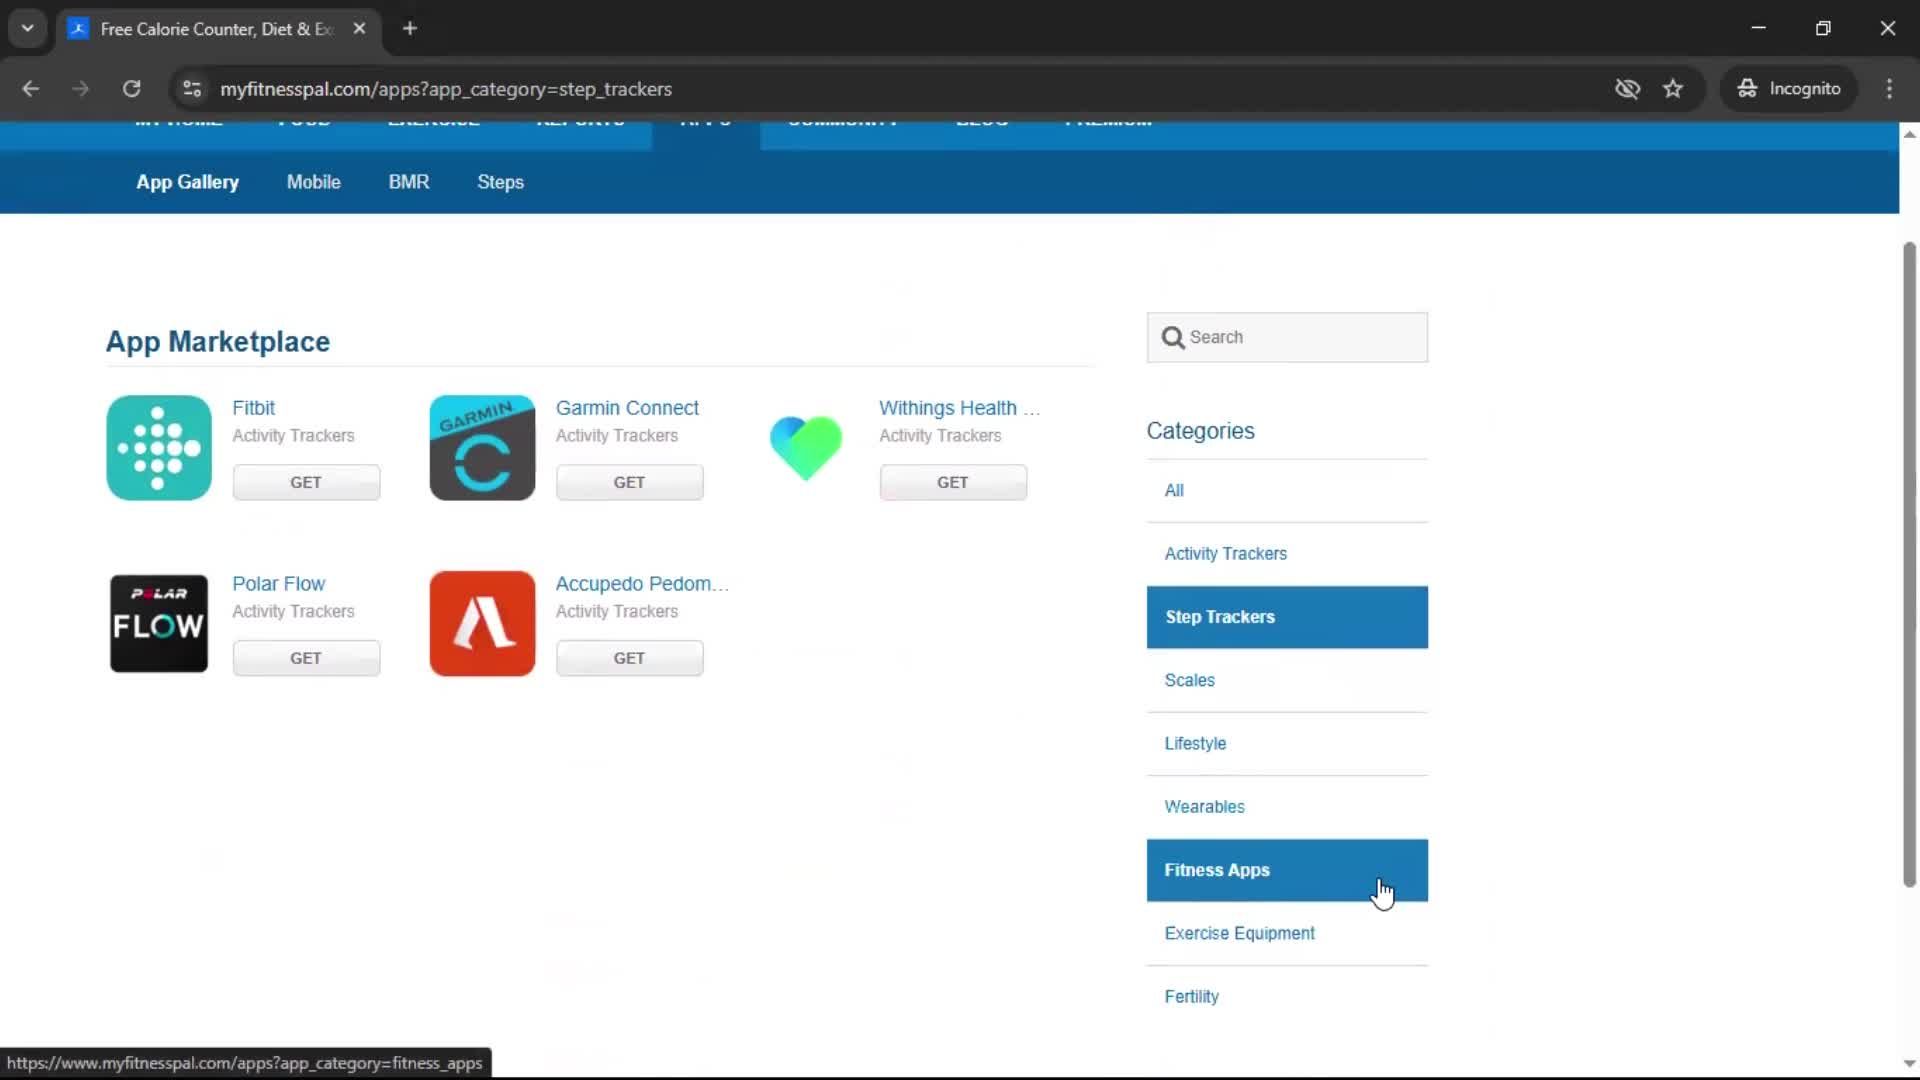This screenshot has height=1080, width=1920.
Task: Select the Fertility category
Action: click(x=1287, y=997)
